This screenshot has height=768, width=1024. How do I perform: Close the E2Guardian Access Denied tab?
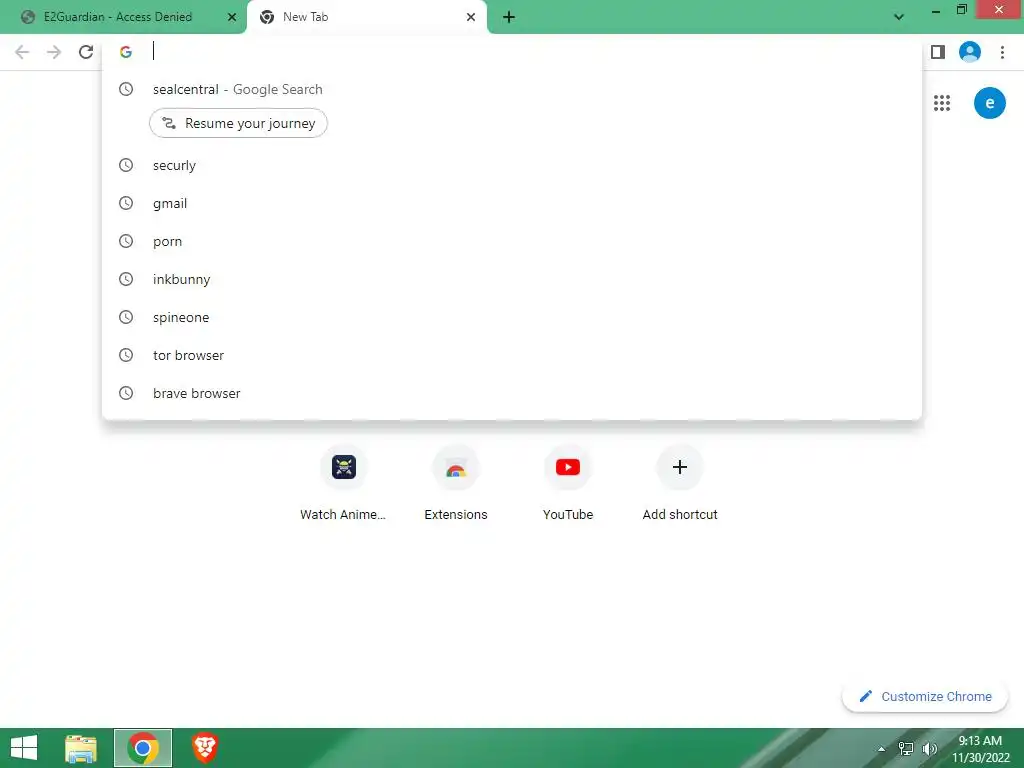click(232, 17)
